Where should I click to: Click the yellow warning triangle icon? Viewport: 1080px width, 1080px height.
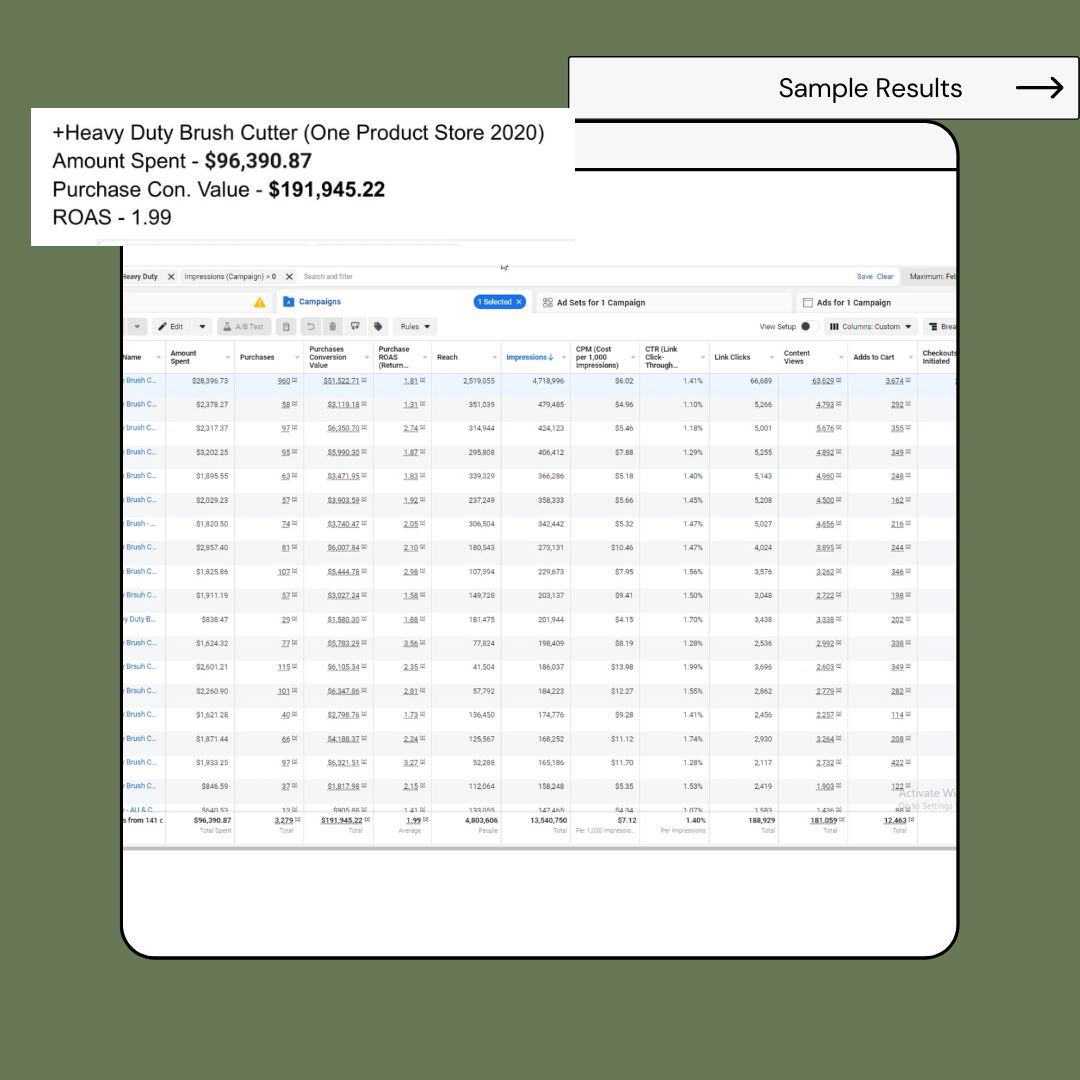[260, 302]
